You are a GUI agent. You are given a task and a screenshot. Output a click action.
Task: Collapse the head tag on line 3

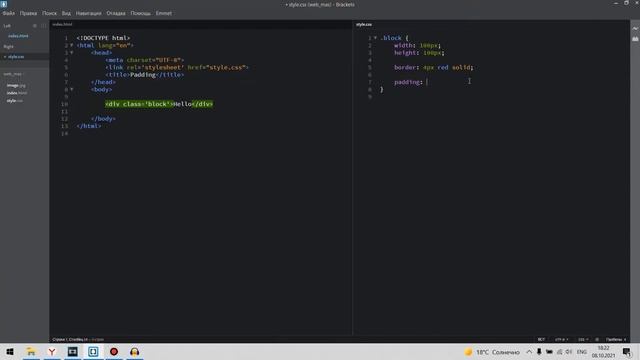coord(72,53)
